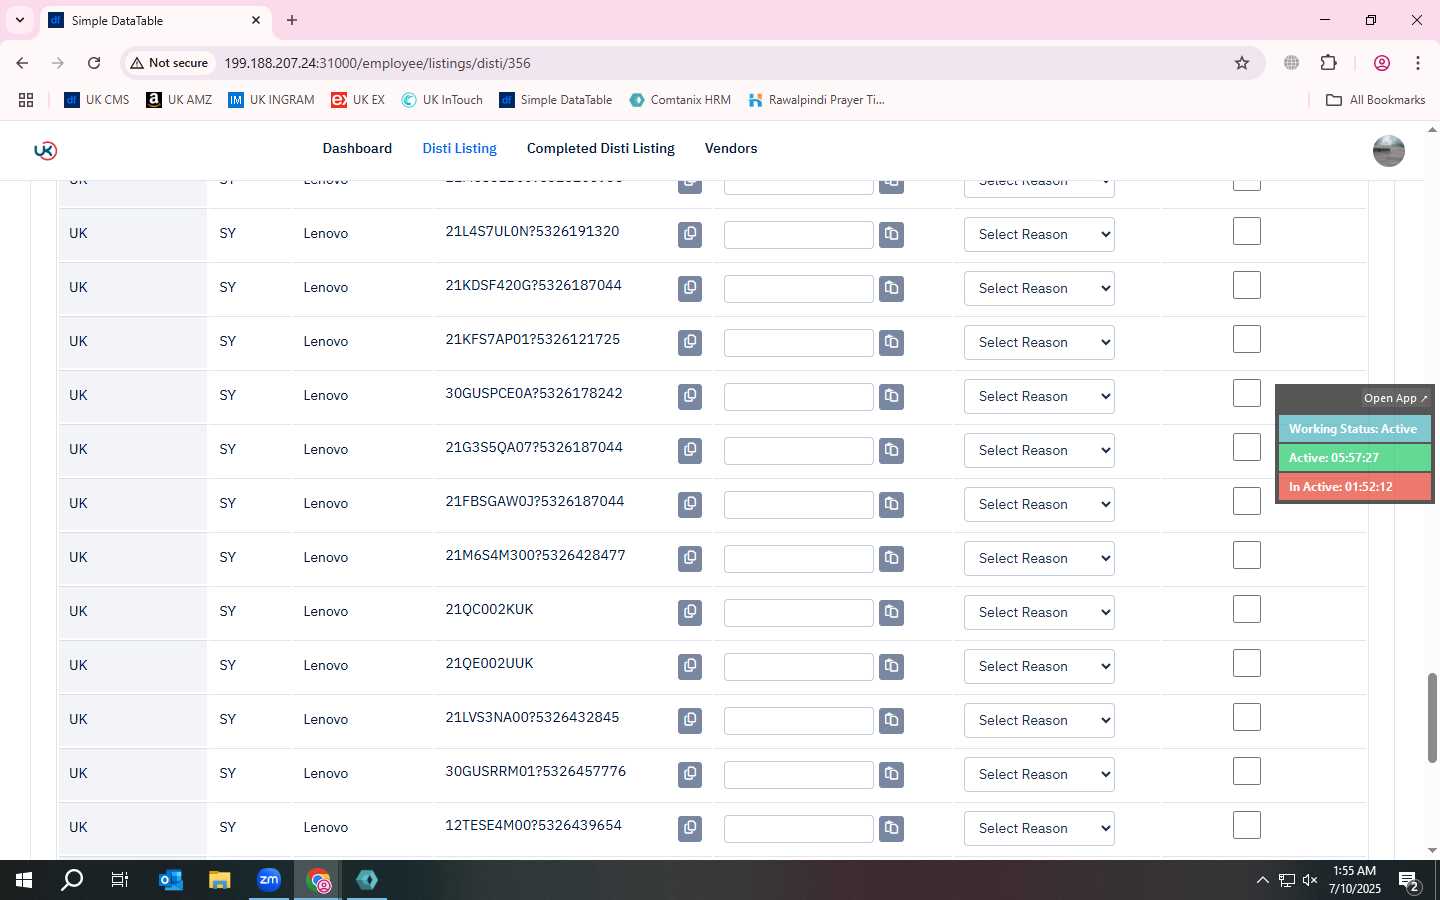The width and height of the screenshot is (1440, 900).
Task: Open the UK INGRAM bookmark
Action: 271,100
